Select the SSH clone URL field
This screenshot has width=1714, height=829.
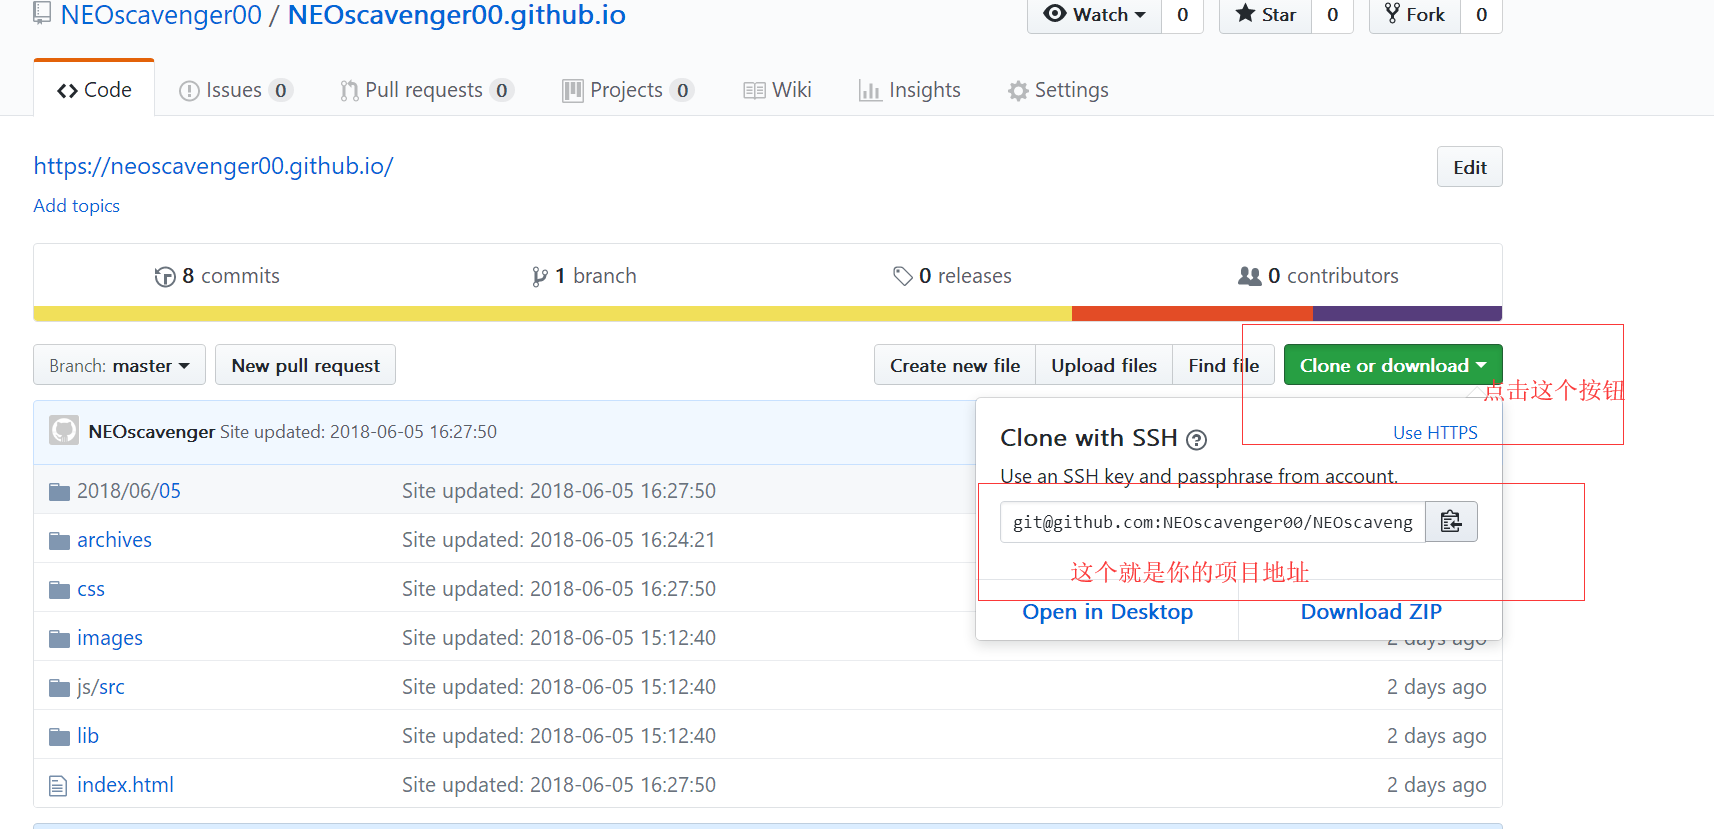point(1213,522)
